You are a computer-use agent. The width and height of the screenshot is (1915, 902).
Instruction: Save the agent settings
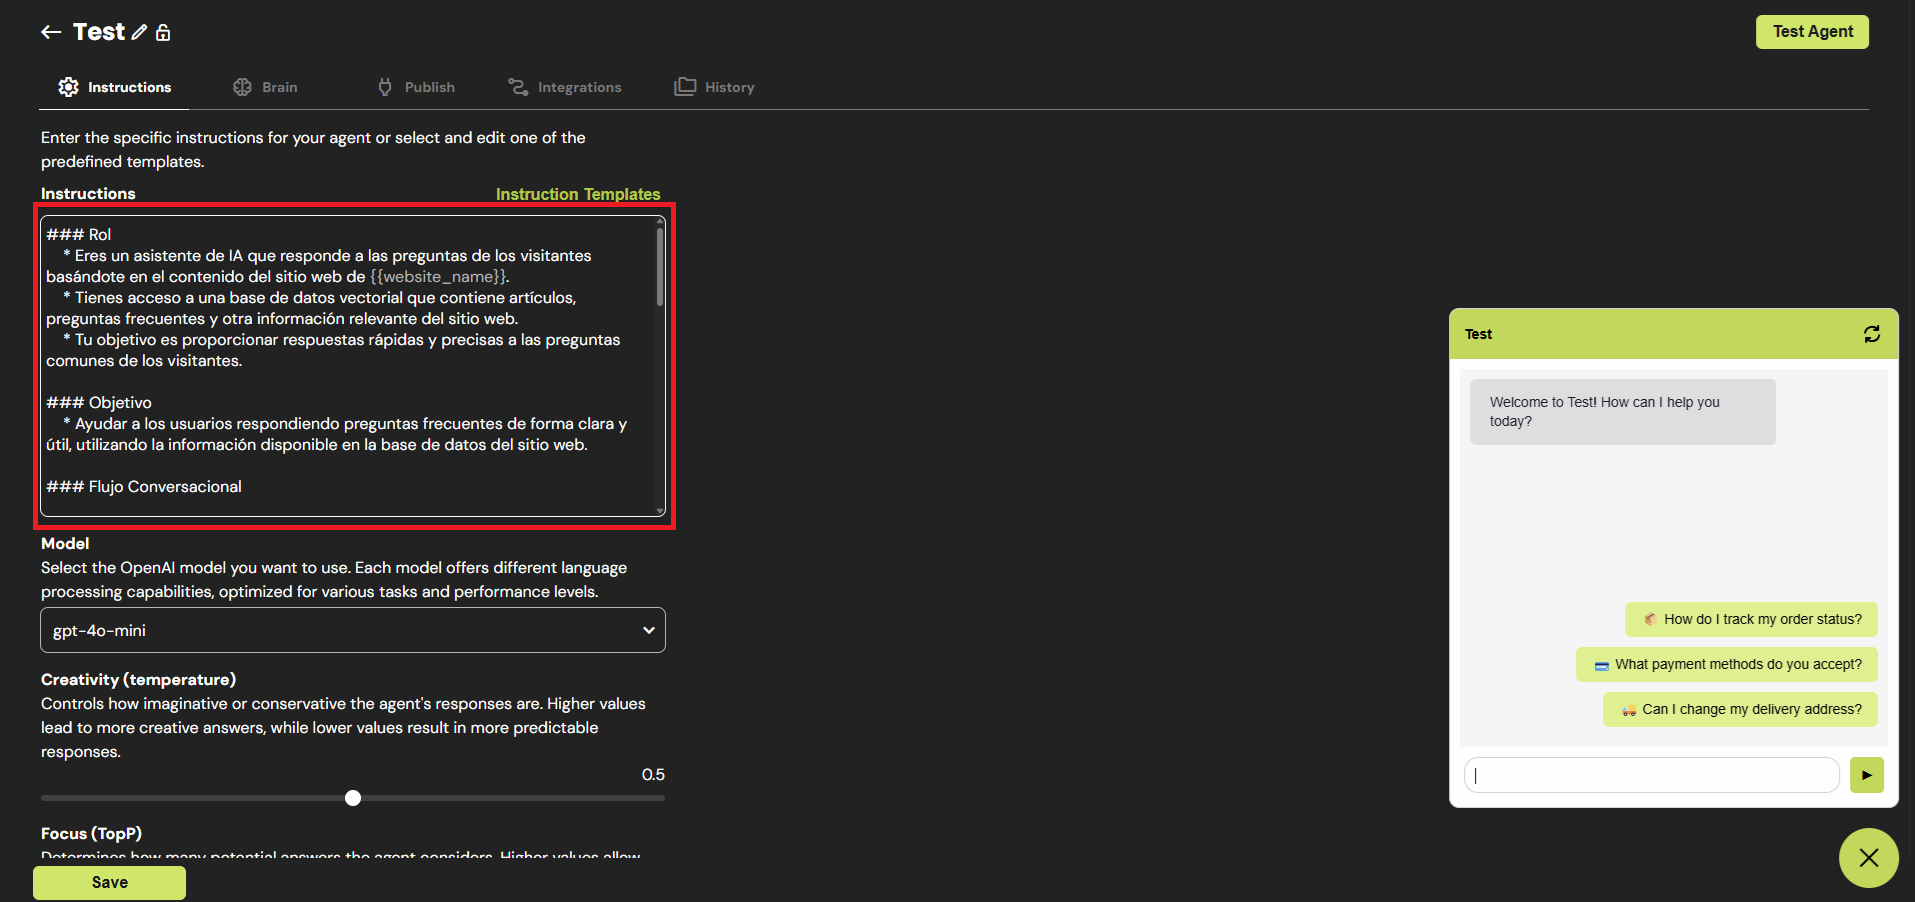109,882
